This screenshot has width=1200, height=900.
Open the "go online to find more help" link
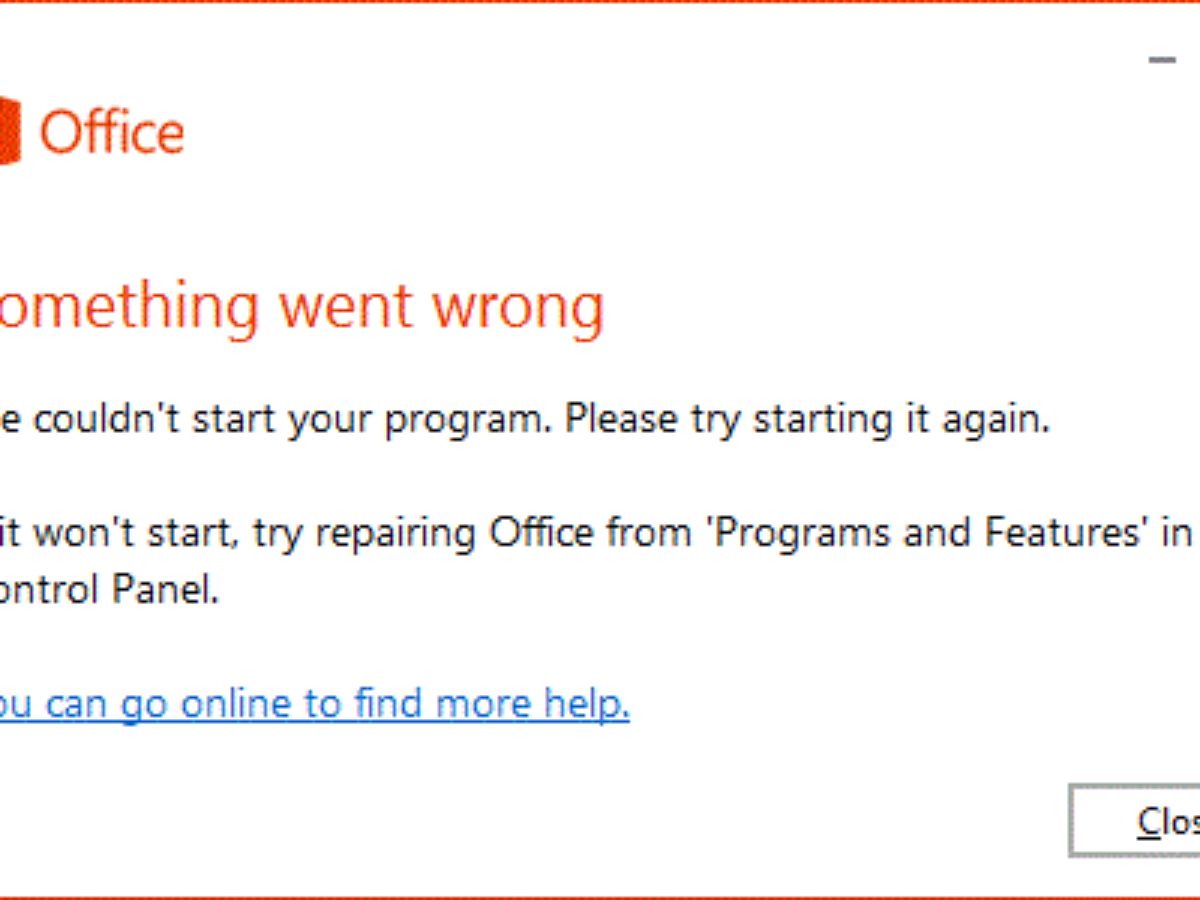click(x=310, y=705)
